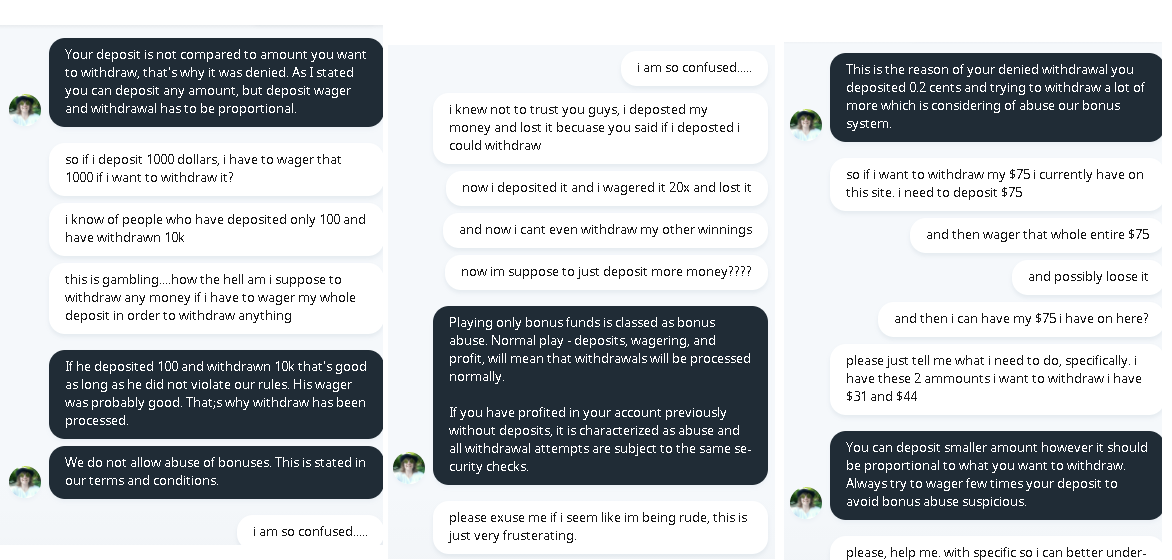This screenshot has height=560, width=1172.
Task: Select "cant even withdraw my other winnings" bubble
Action: [x=605, y=230]
